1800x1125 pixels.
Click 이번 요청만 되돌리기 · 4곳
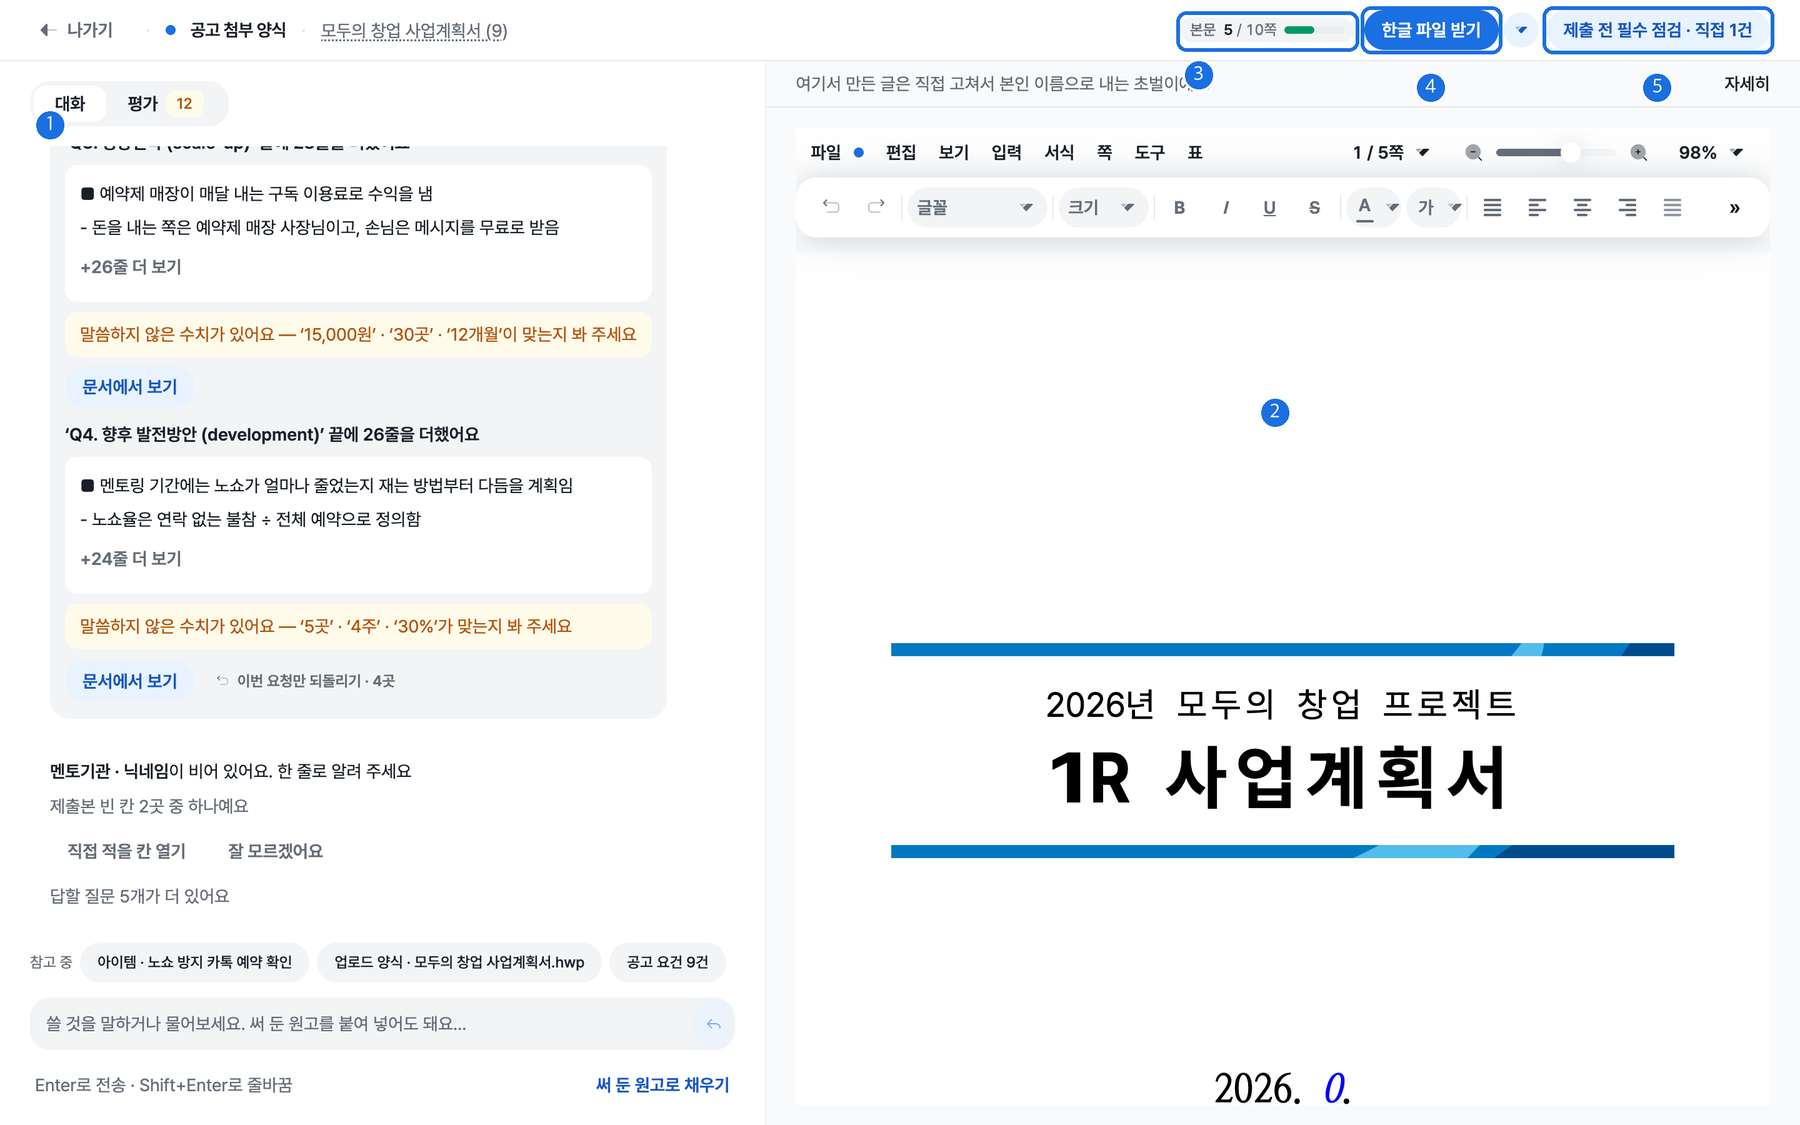point(306,681)
